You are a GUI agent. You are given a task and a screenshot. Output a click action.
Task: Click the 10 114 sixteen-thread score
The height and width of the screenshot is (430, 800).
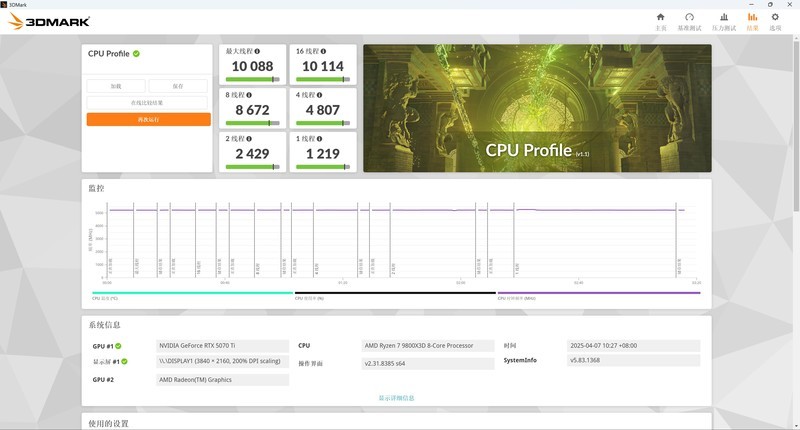tap(323, 66)
